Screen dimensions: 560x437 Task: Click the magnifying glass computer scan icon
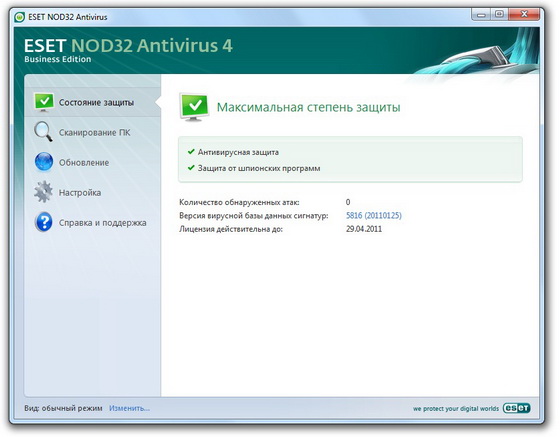[x=44, y=132]
